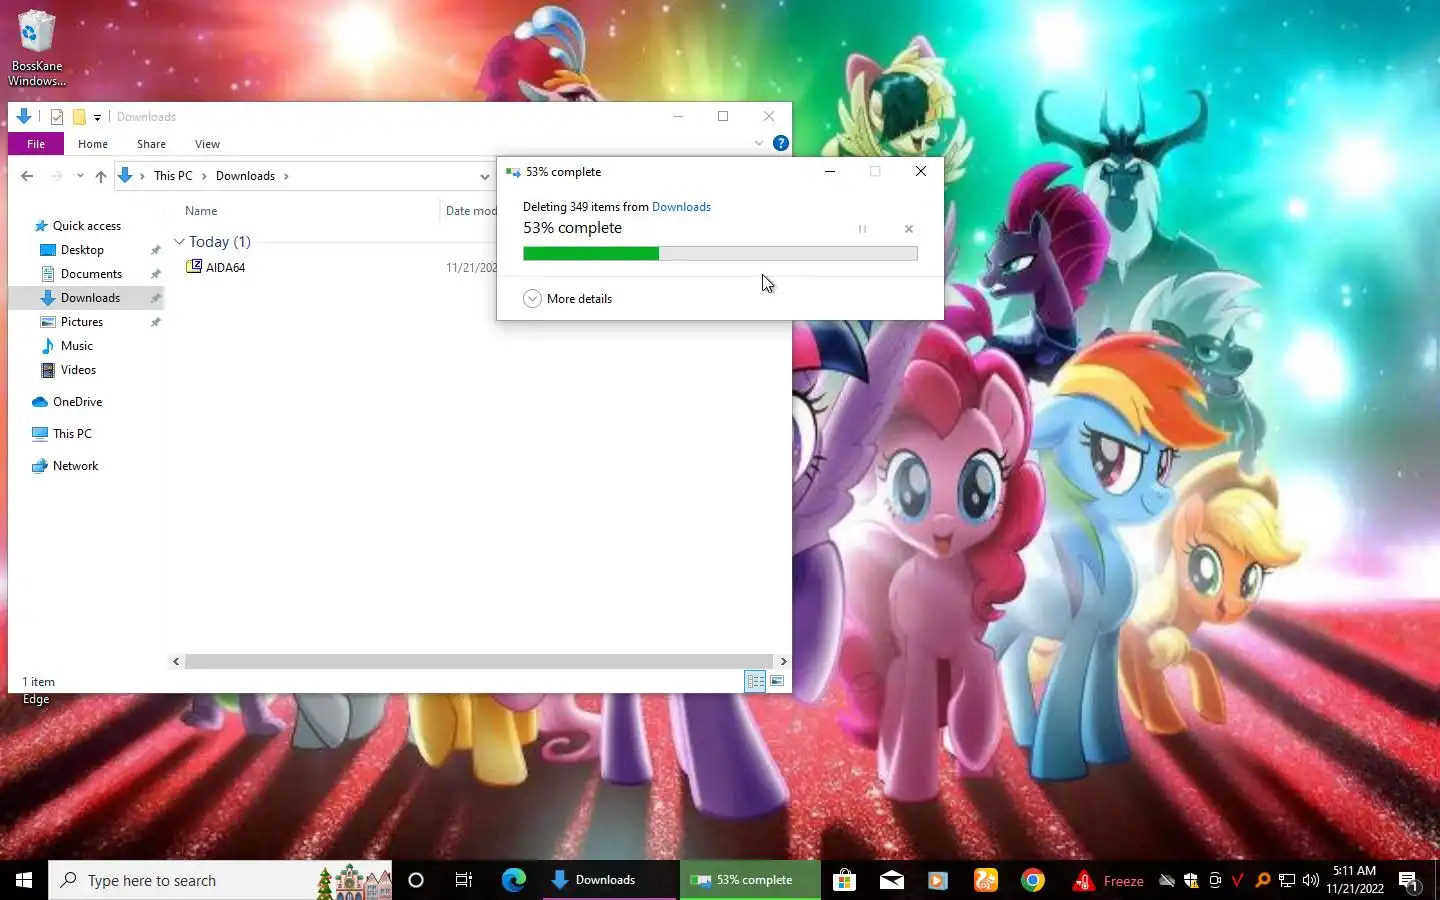
Task: Open UC Browser from taskbar
Action: (x=986, y=880)
